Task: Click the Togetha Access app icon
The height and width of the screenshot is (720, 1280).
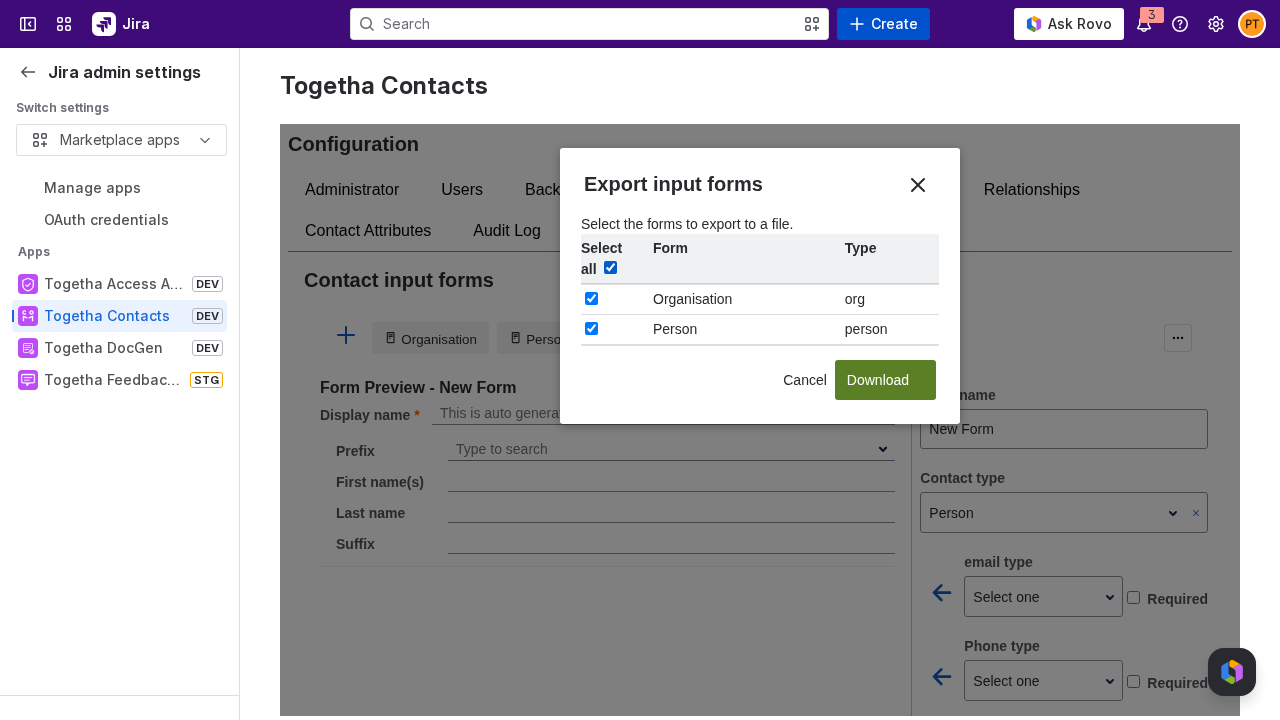Action: [x=28, y=284]
